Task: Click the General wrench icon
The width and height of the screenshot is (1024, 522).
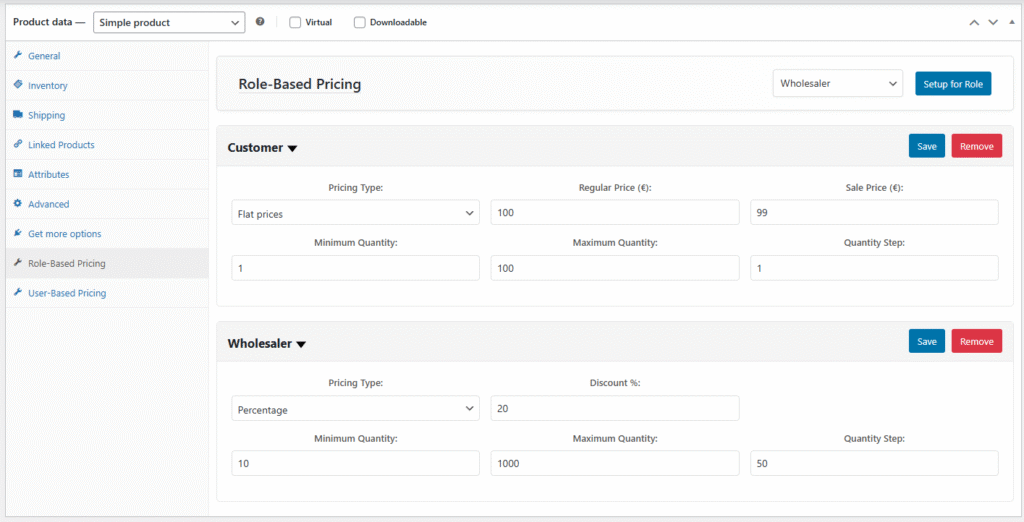Action: pos(18,56)
